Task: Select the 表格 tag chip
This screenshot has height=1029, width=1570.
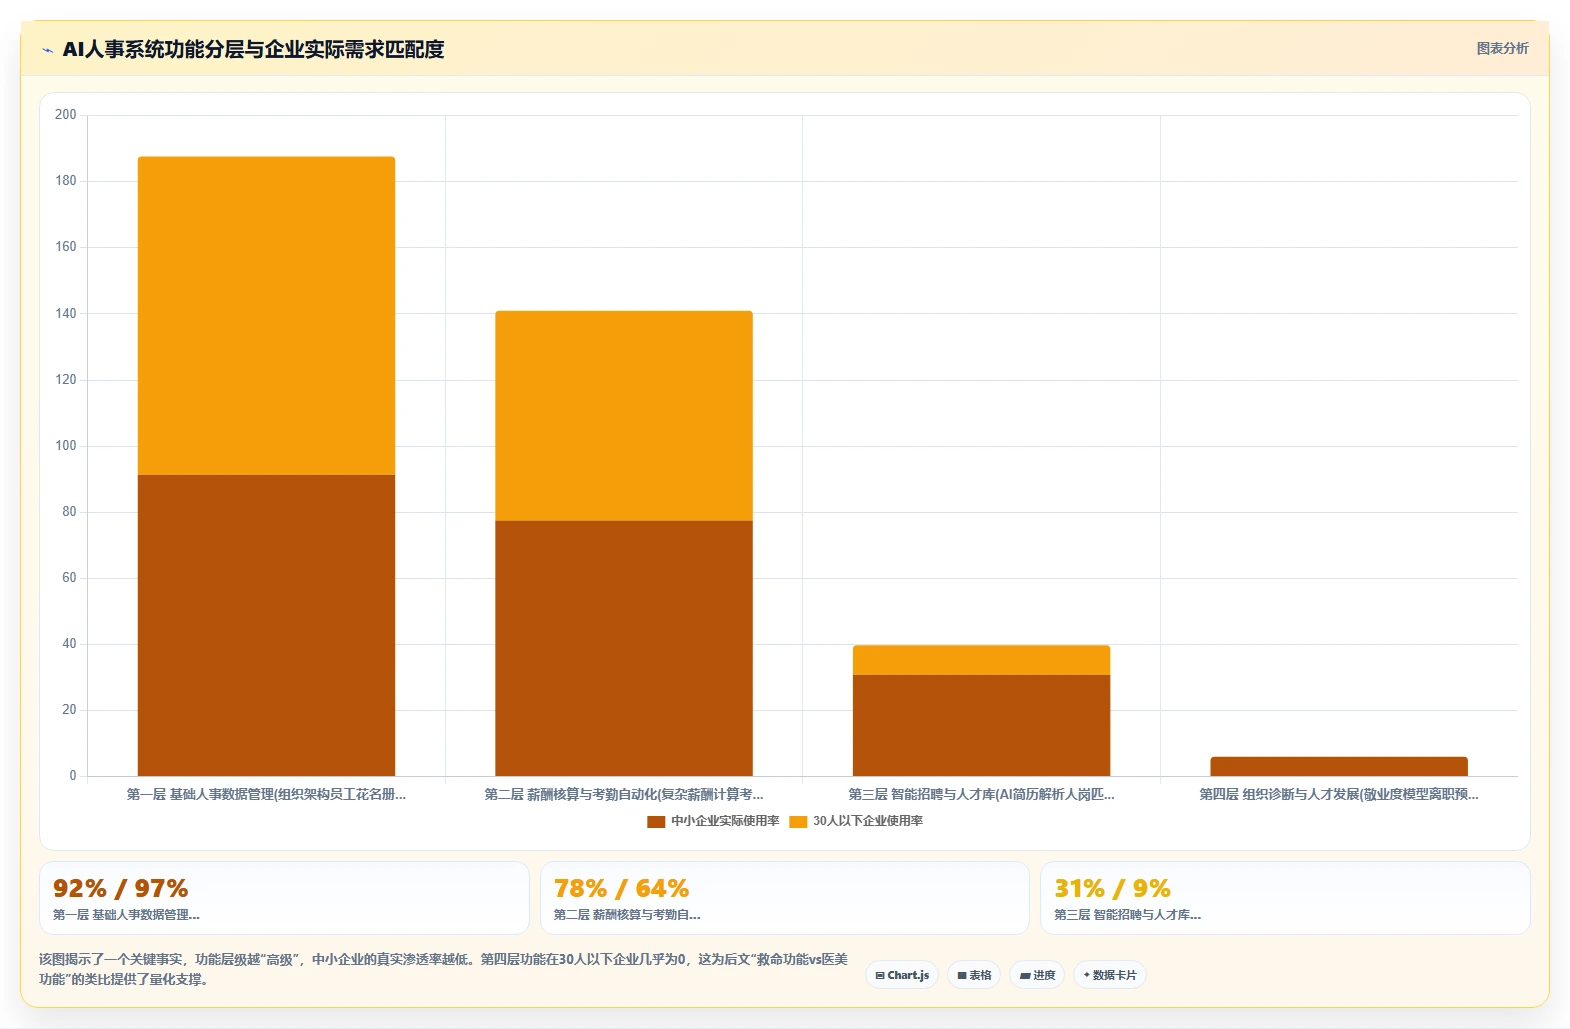Action: 974,975
